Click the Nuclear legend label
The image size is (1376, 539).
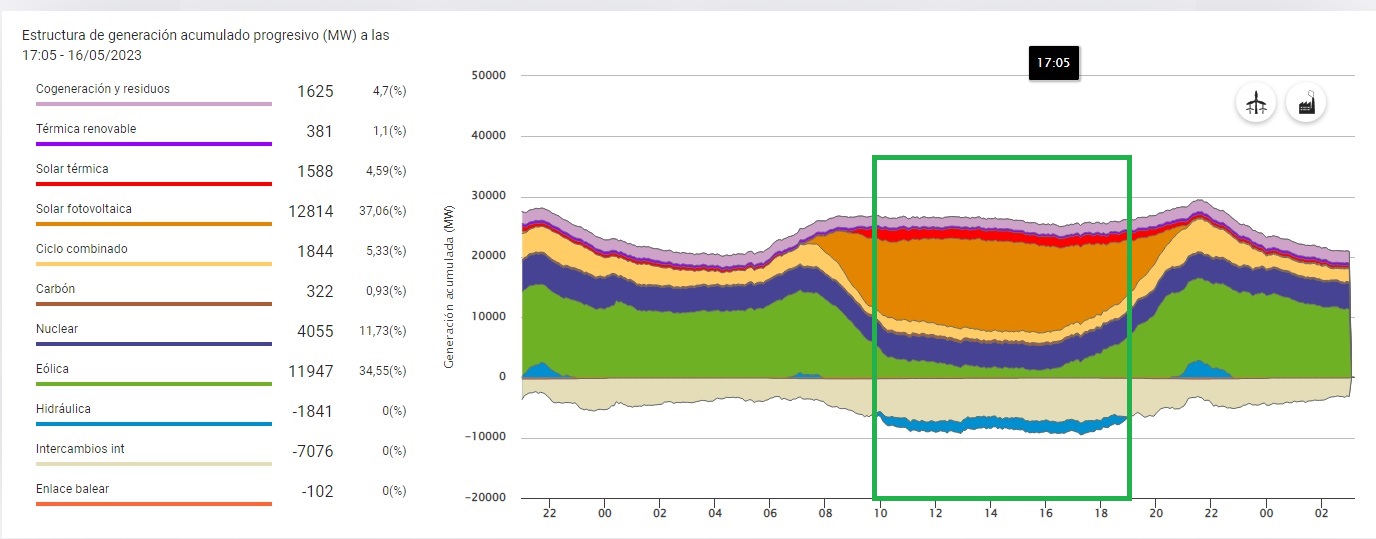tap(57, 329)
